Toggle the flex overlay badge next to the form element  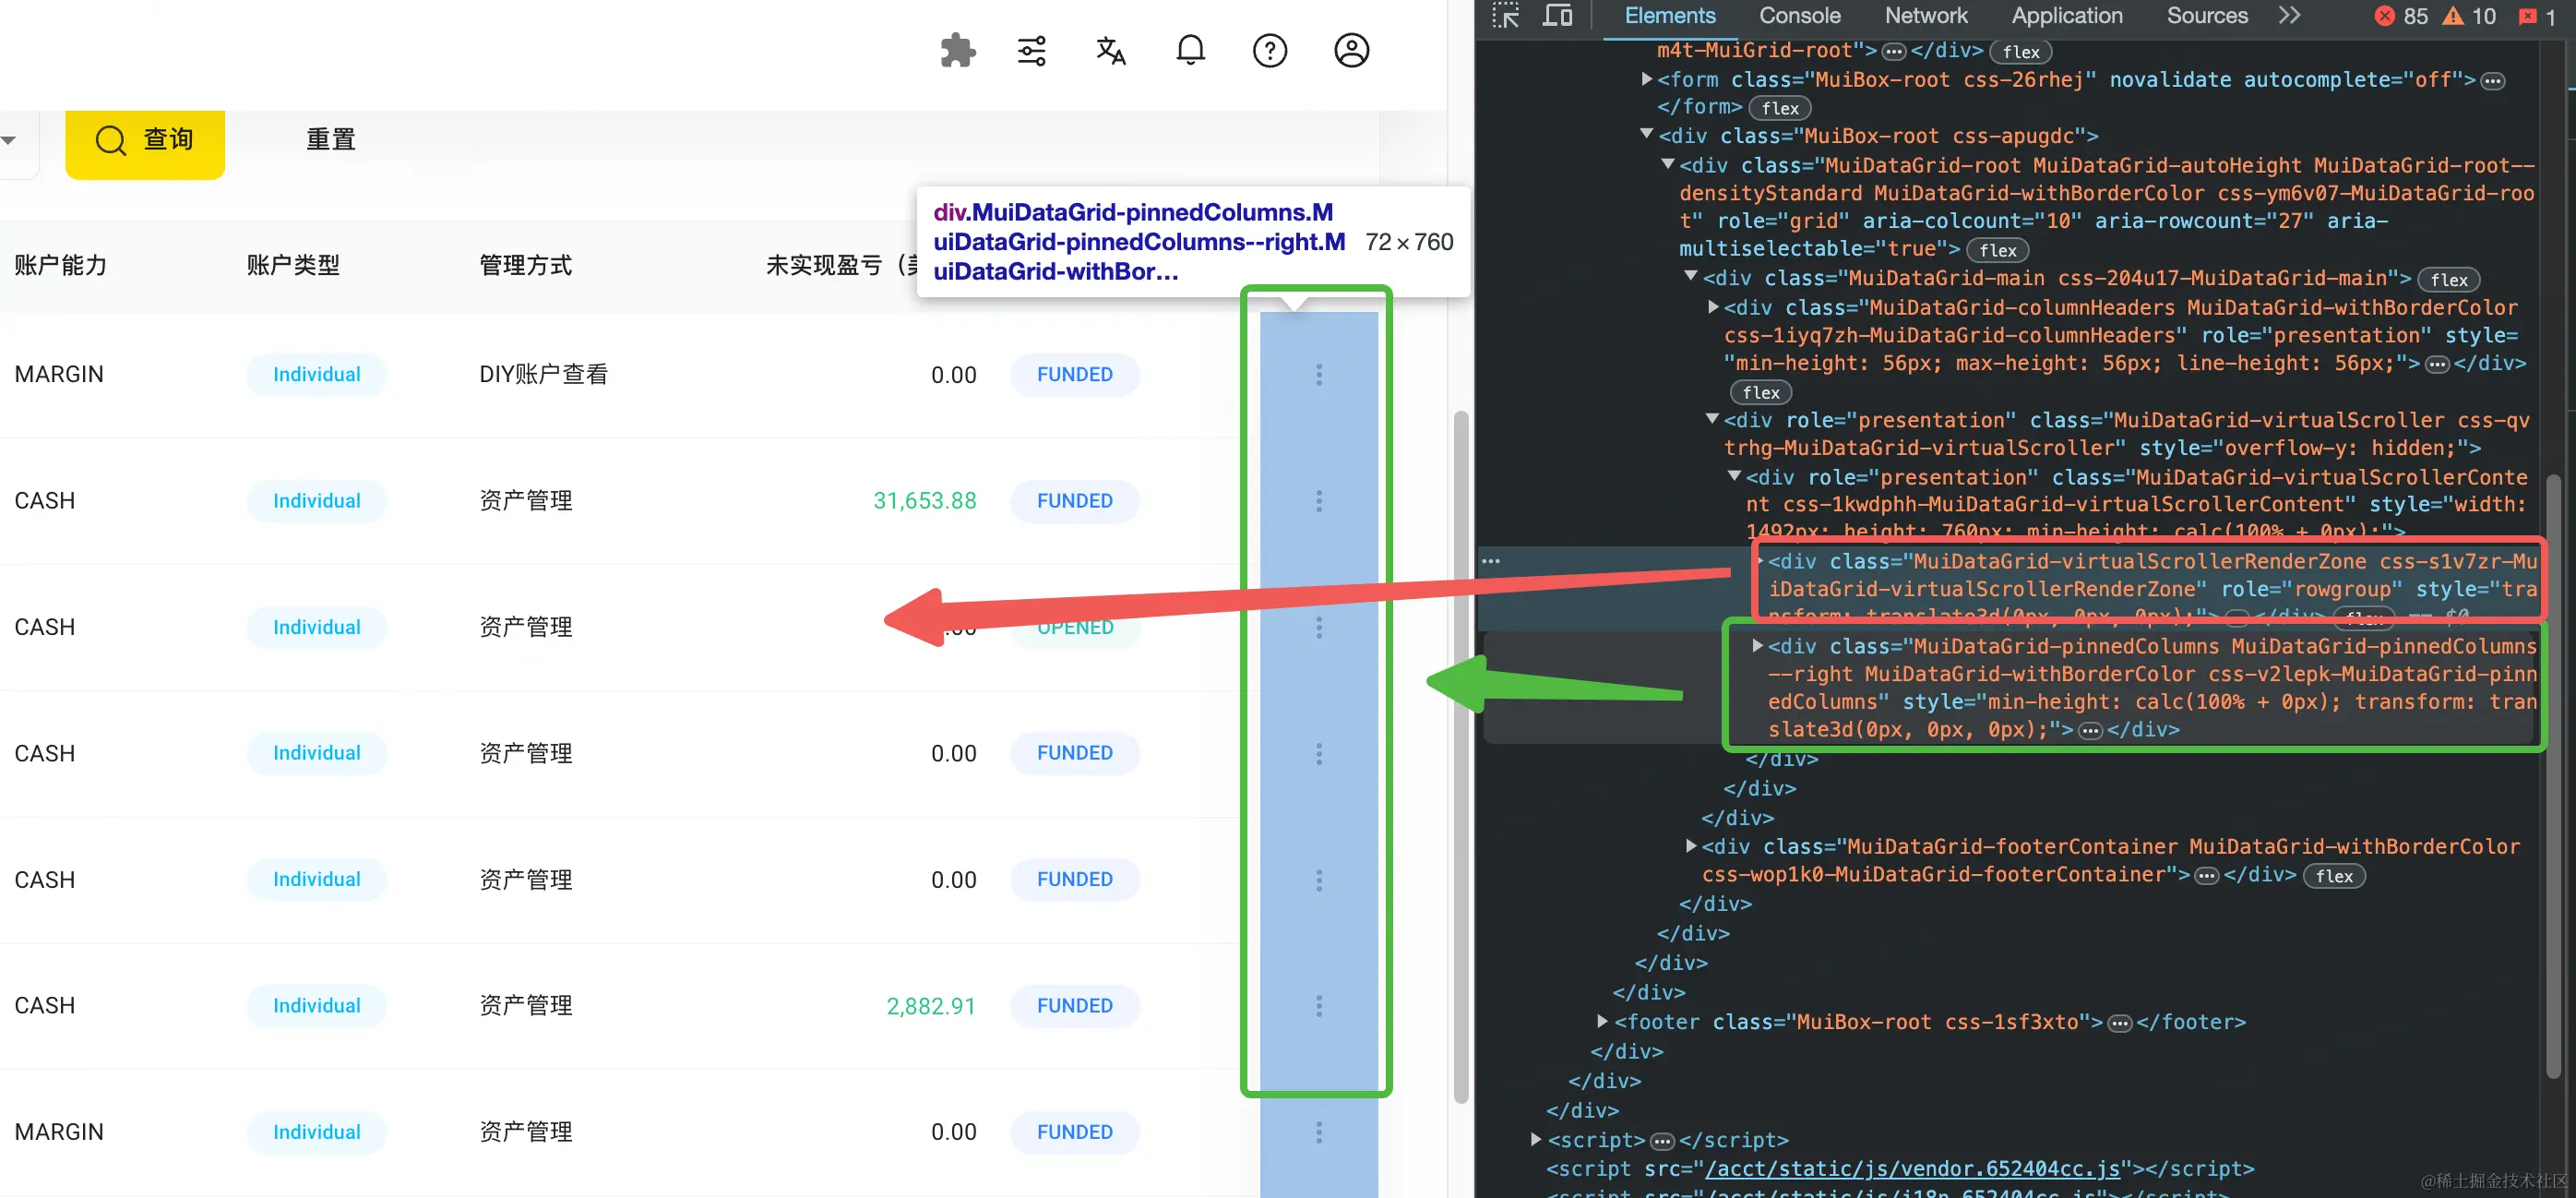point(1780,108)
